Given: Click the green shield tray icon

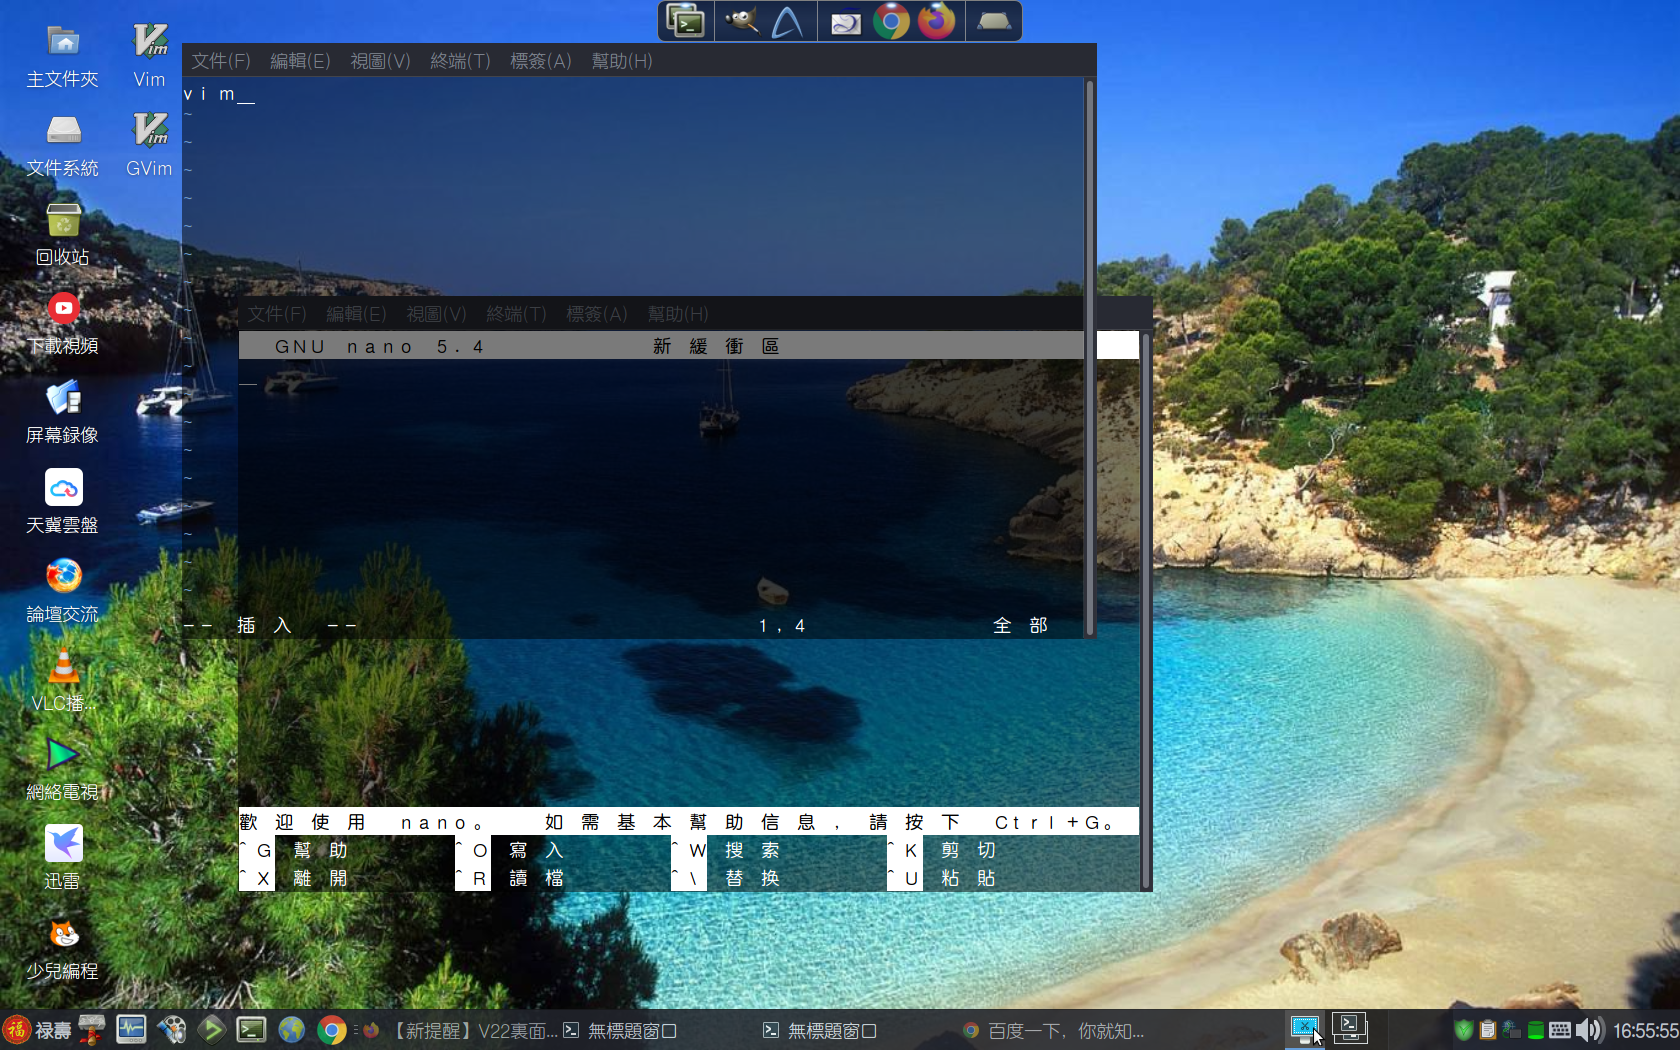Looking at the screenshot, I should (x=1463, y=1030).
